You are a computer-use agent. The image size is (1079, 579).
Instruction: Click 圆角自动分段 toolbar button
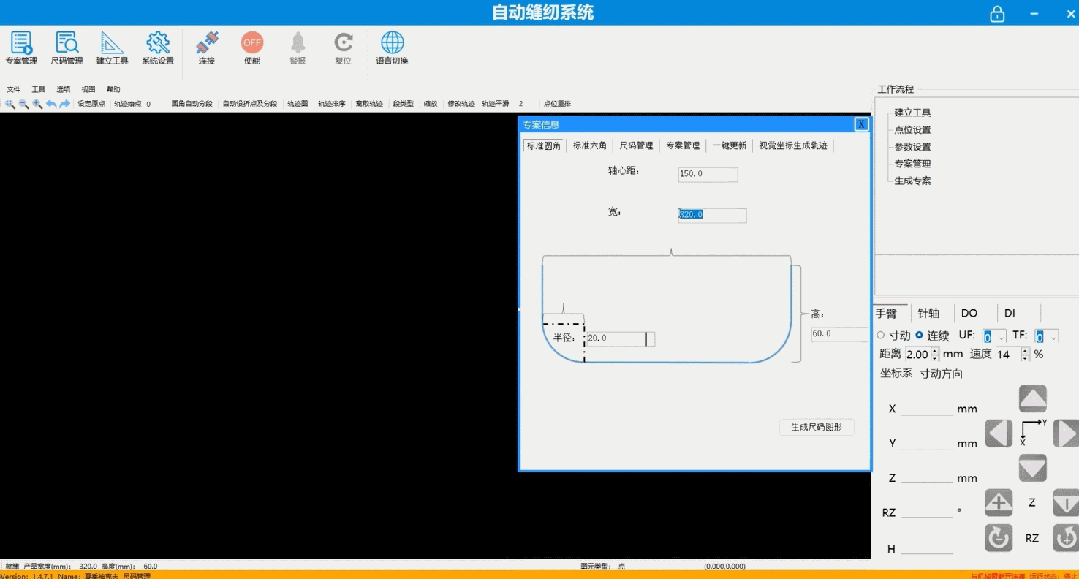click(x=192, y=104)
